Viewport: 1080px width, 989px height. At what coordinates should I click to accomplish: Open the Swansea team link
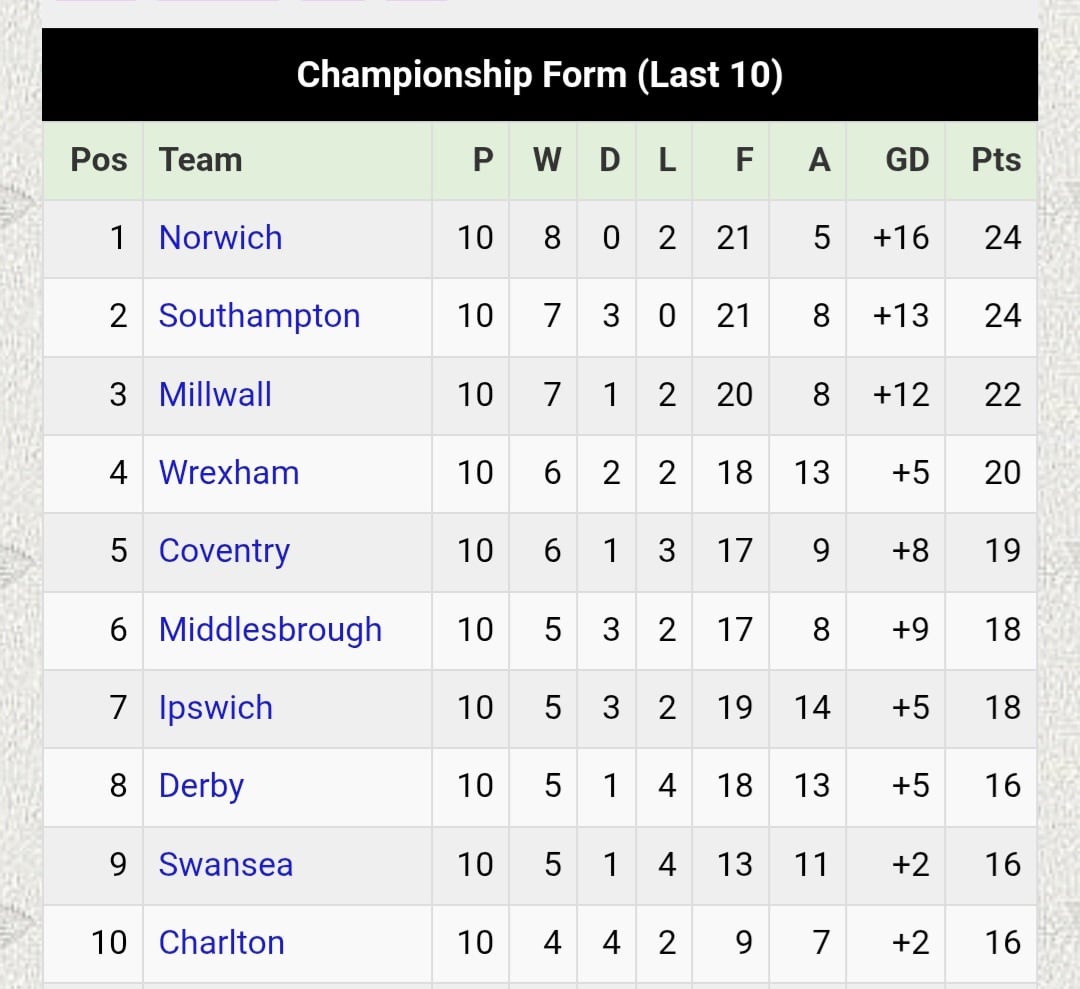[226, 864]
